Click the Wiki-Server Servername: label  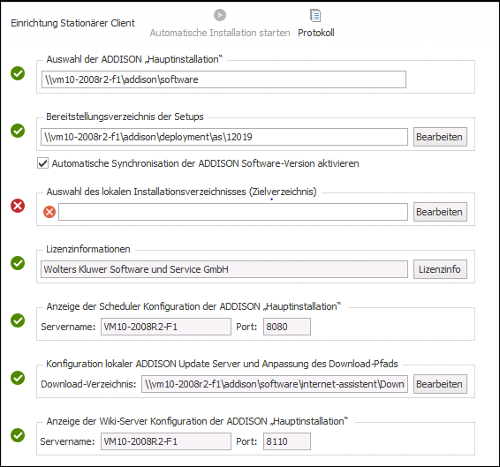pos(68,441)
